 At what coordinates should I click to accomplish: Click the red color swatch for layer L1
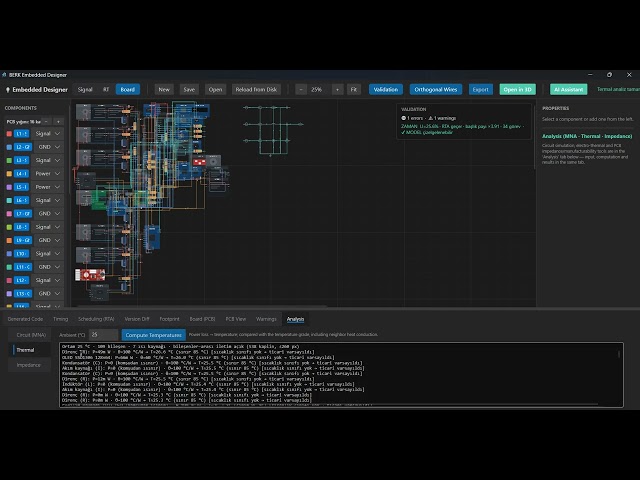pyautogui.click(x=9, y=134)
